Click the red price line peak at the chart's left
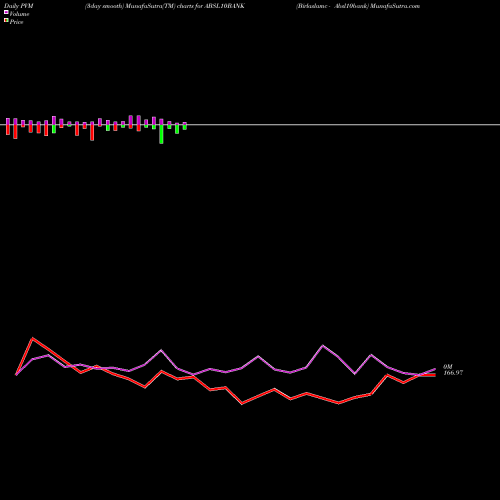Image resolution: width=500 pixels, height=500 pixels. point(33,339)
